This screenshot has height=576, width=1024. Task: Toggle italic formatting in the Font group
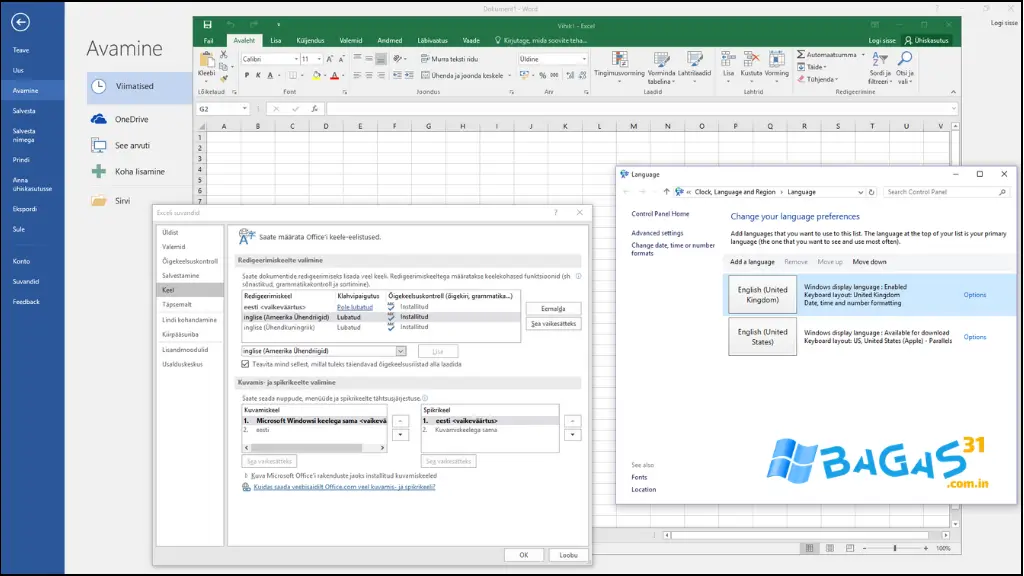click(x=257, y=75)
